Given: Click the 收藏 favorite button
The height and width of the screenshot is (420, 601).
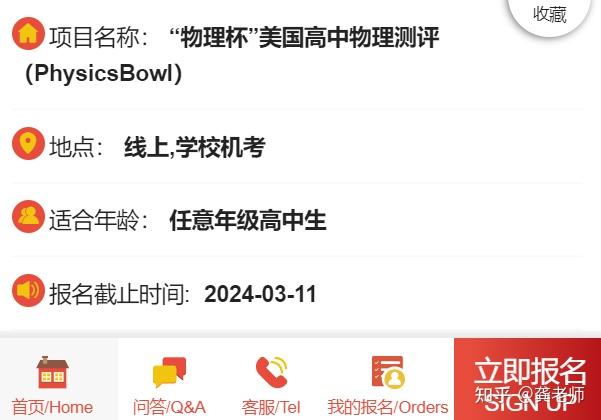Looking at the screenshot, I should point(549,14).
